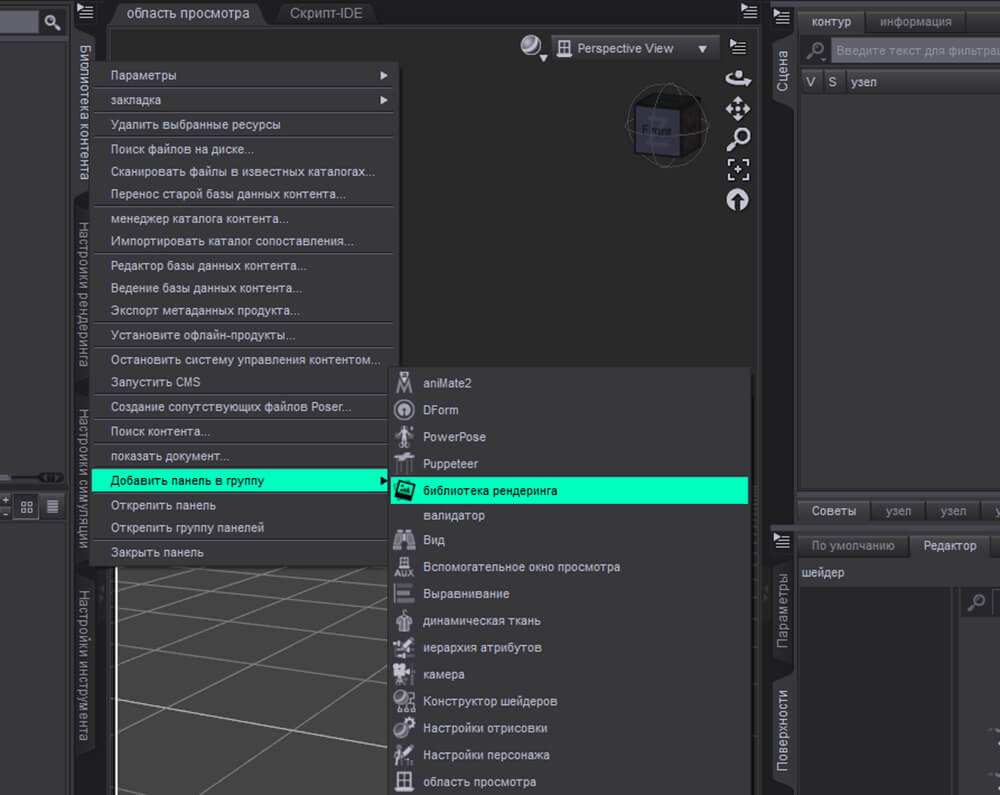Click the orbit camera viewport control
Viewport: 1000px width, 795px height.
(x=738, y=78)
